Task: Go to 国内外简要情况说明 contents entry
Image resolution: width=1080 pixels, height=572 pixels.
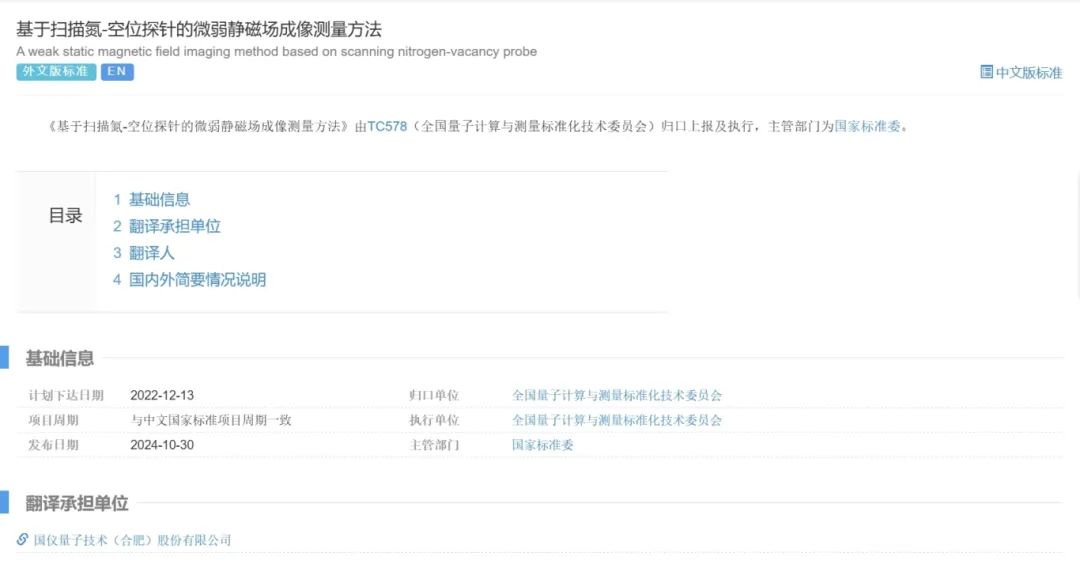Action: 197,280
